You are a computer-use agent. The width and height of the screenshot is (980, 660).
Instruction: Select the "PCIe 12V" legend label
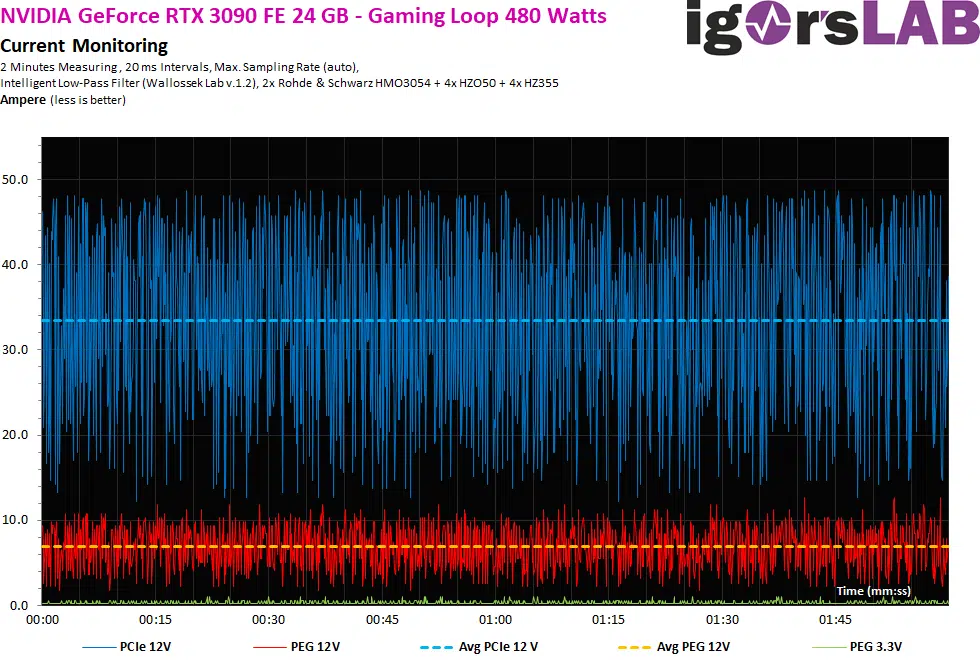pos(146,647)
